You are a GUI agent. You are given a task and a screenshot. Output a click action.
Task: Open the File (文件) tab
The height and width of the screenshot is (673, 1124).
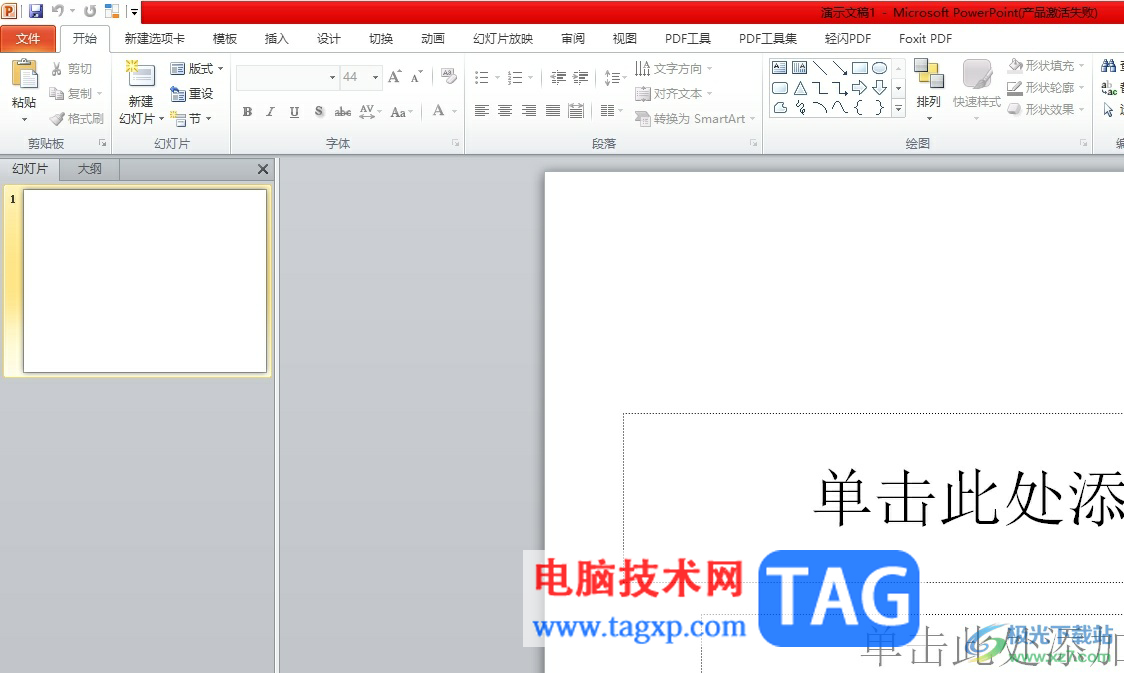click(28, 39)
